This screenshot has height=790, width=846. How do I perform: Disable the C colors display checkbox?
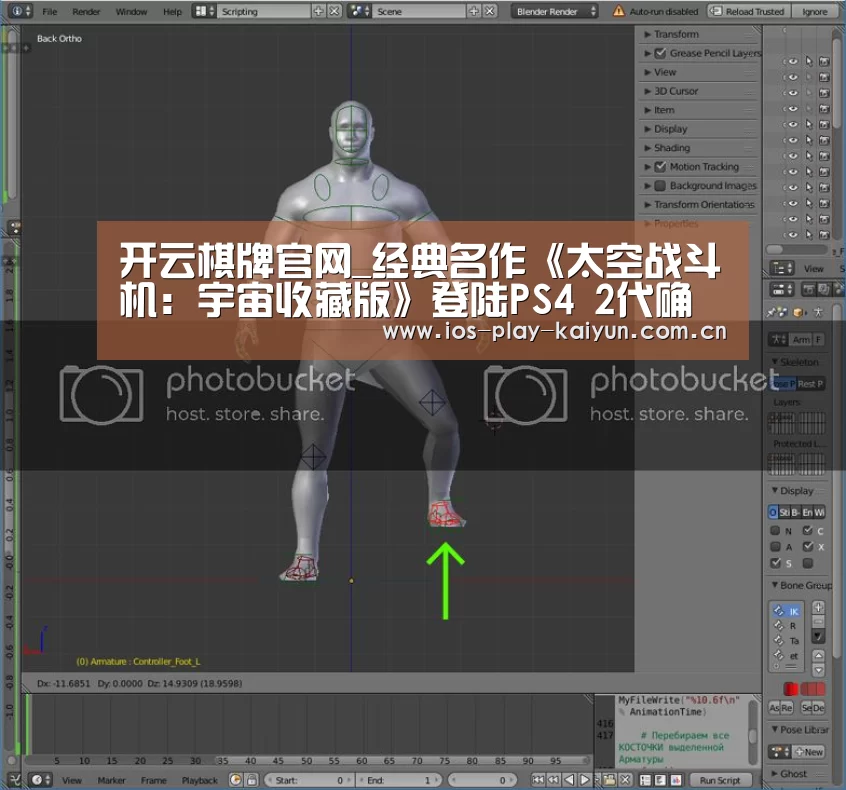point(808,530)
